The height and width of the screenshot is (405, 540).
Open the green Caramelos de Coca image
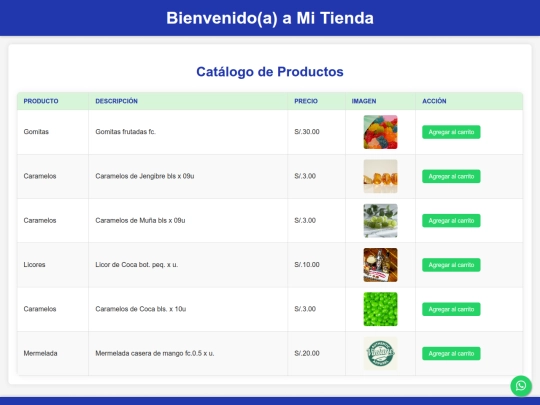pyautogui.click(x=380, y=309)
